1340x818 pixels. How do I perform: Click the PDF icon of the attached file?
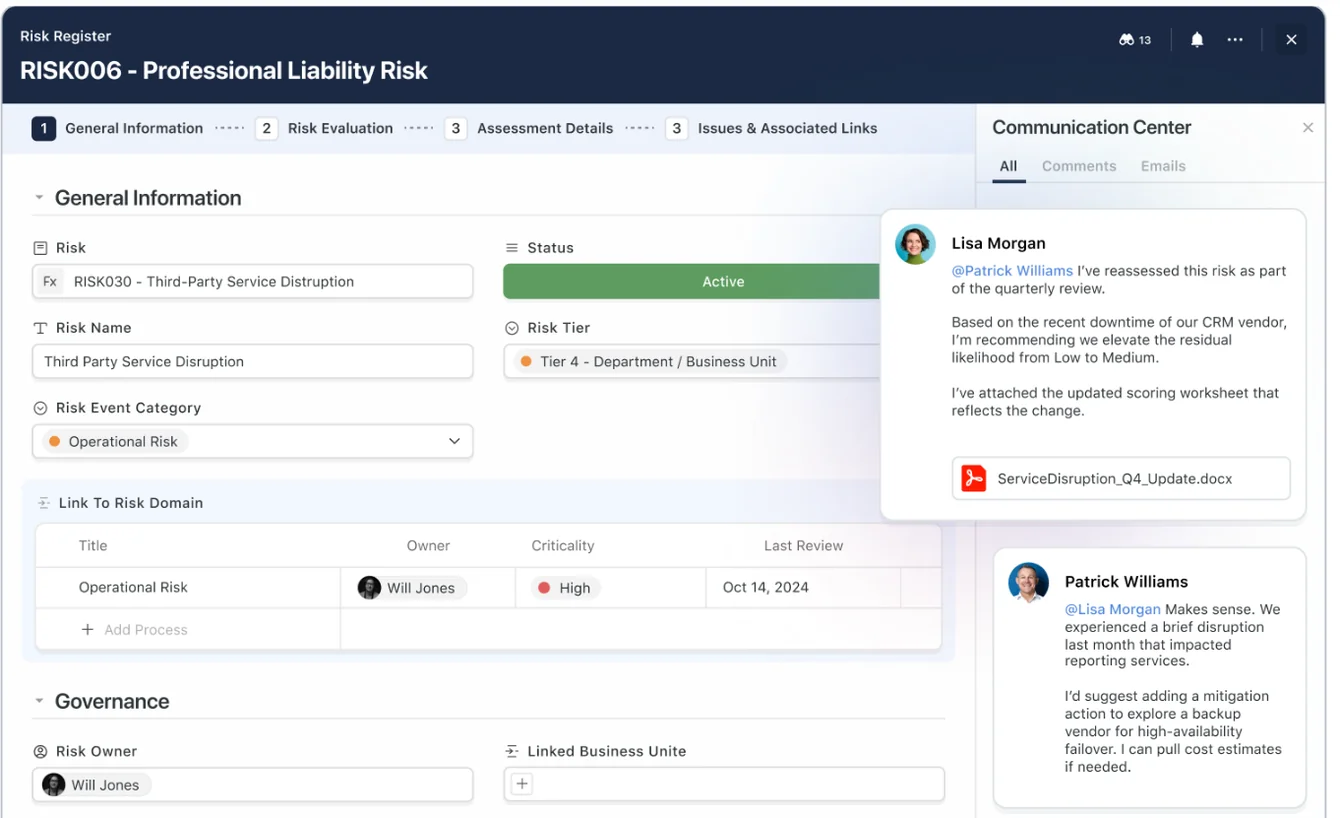pyautogui.click(x=973, y=478)
